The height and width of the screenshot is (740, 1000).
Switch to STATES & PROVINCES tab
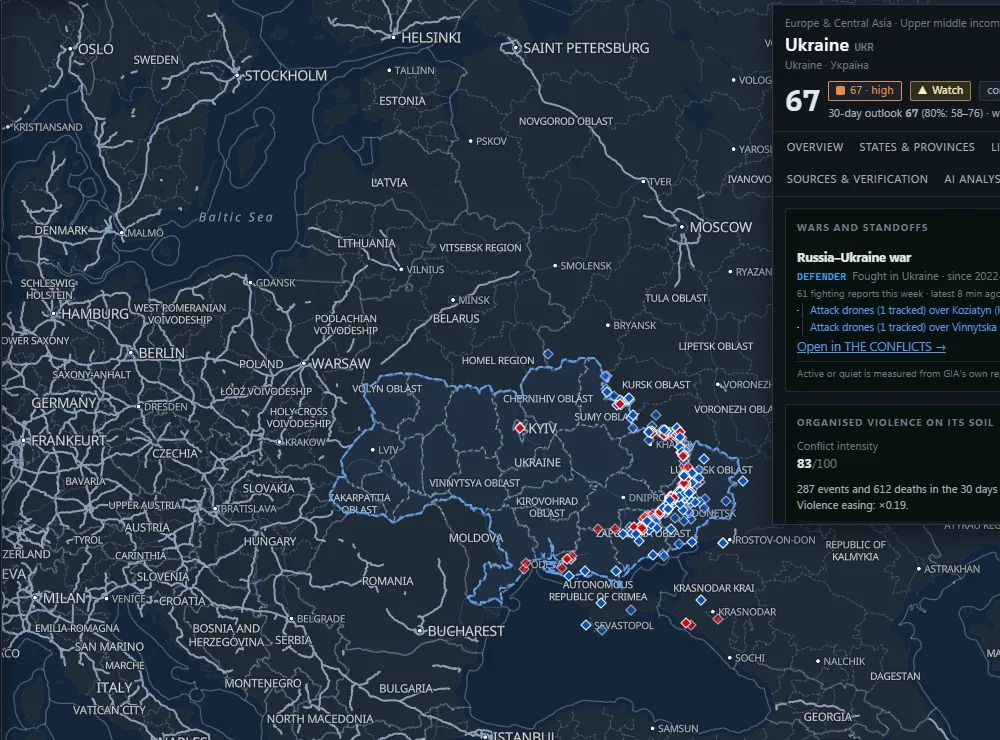(x=916, y=147)
